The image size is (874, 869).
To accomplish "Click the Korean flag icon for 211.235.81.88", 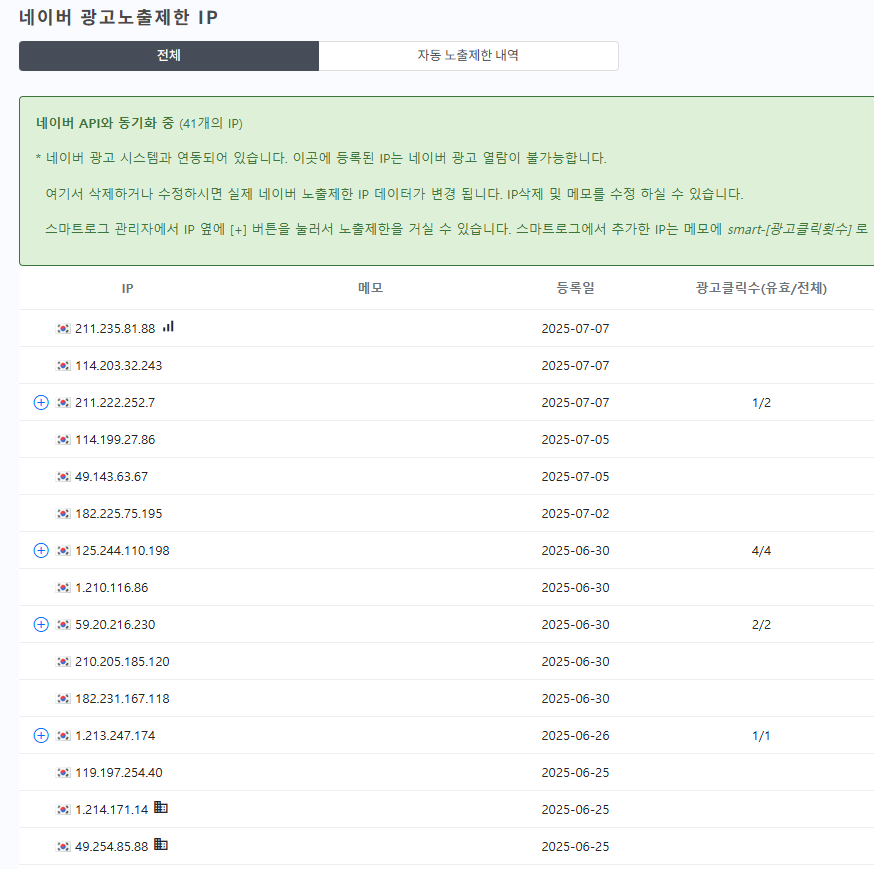I will click(64, 329).
